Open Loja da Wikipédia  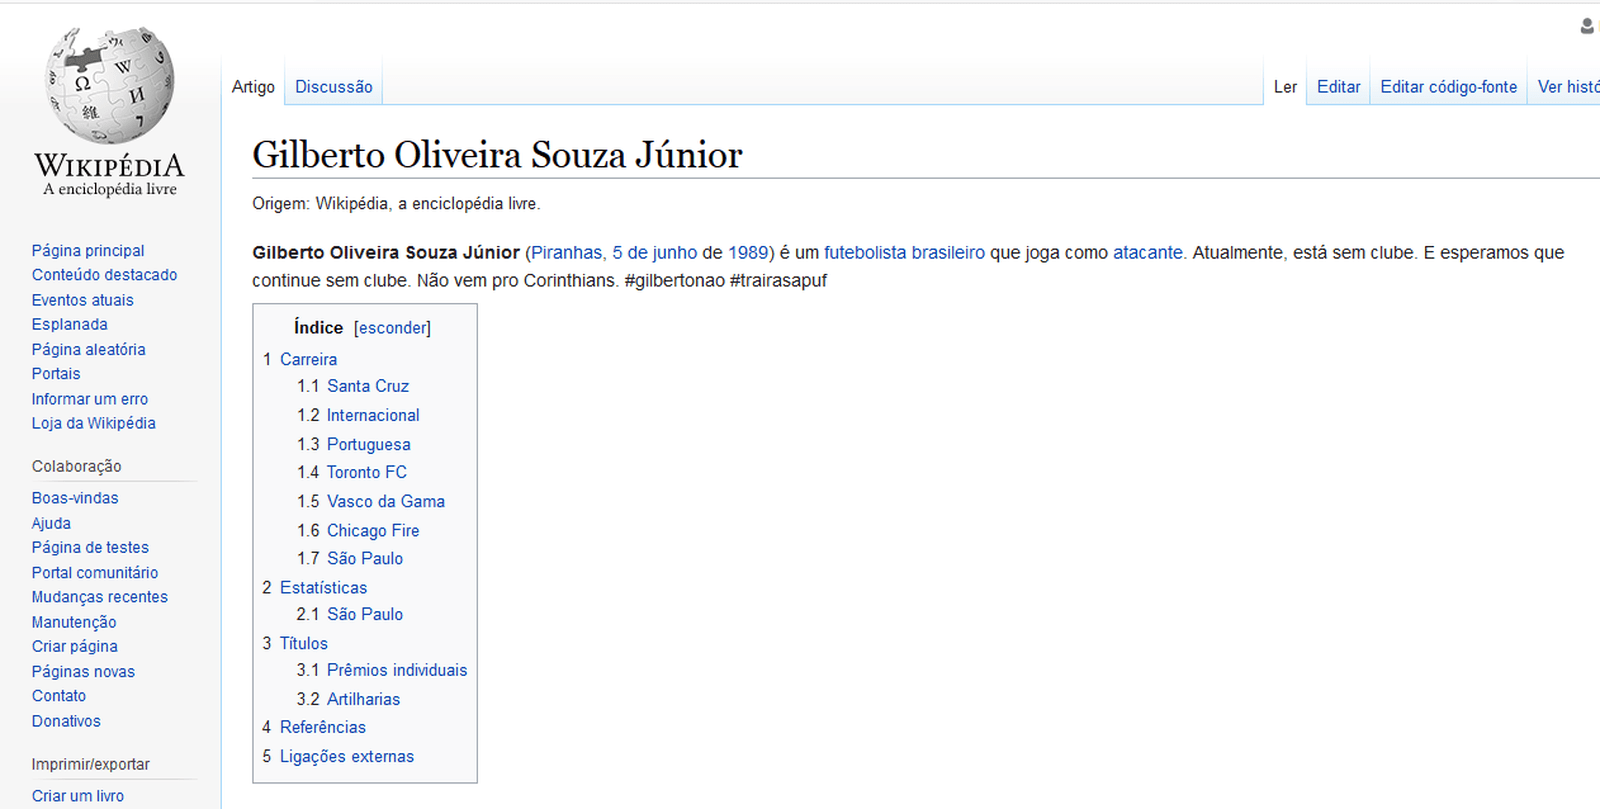click(x=93, y=423)
